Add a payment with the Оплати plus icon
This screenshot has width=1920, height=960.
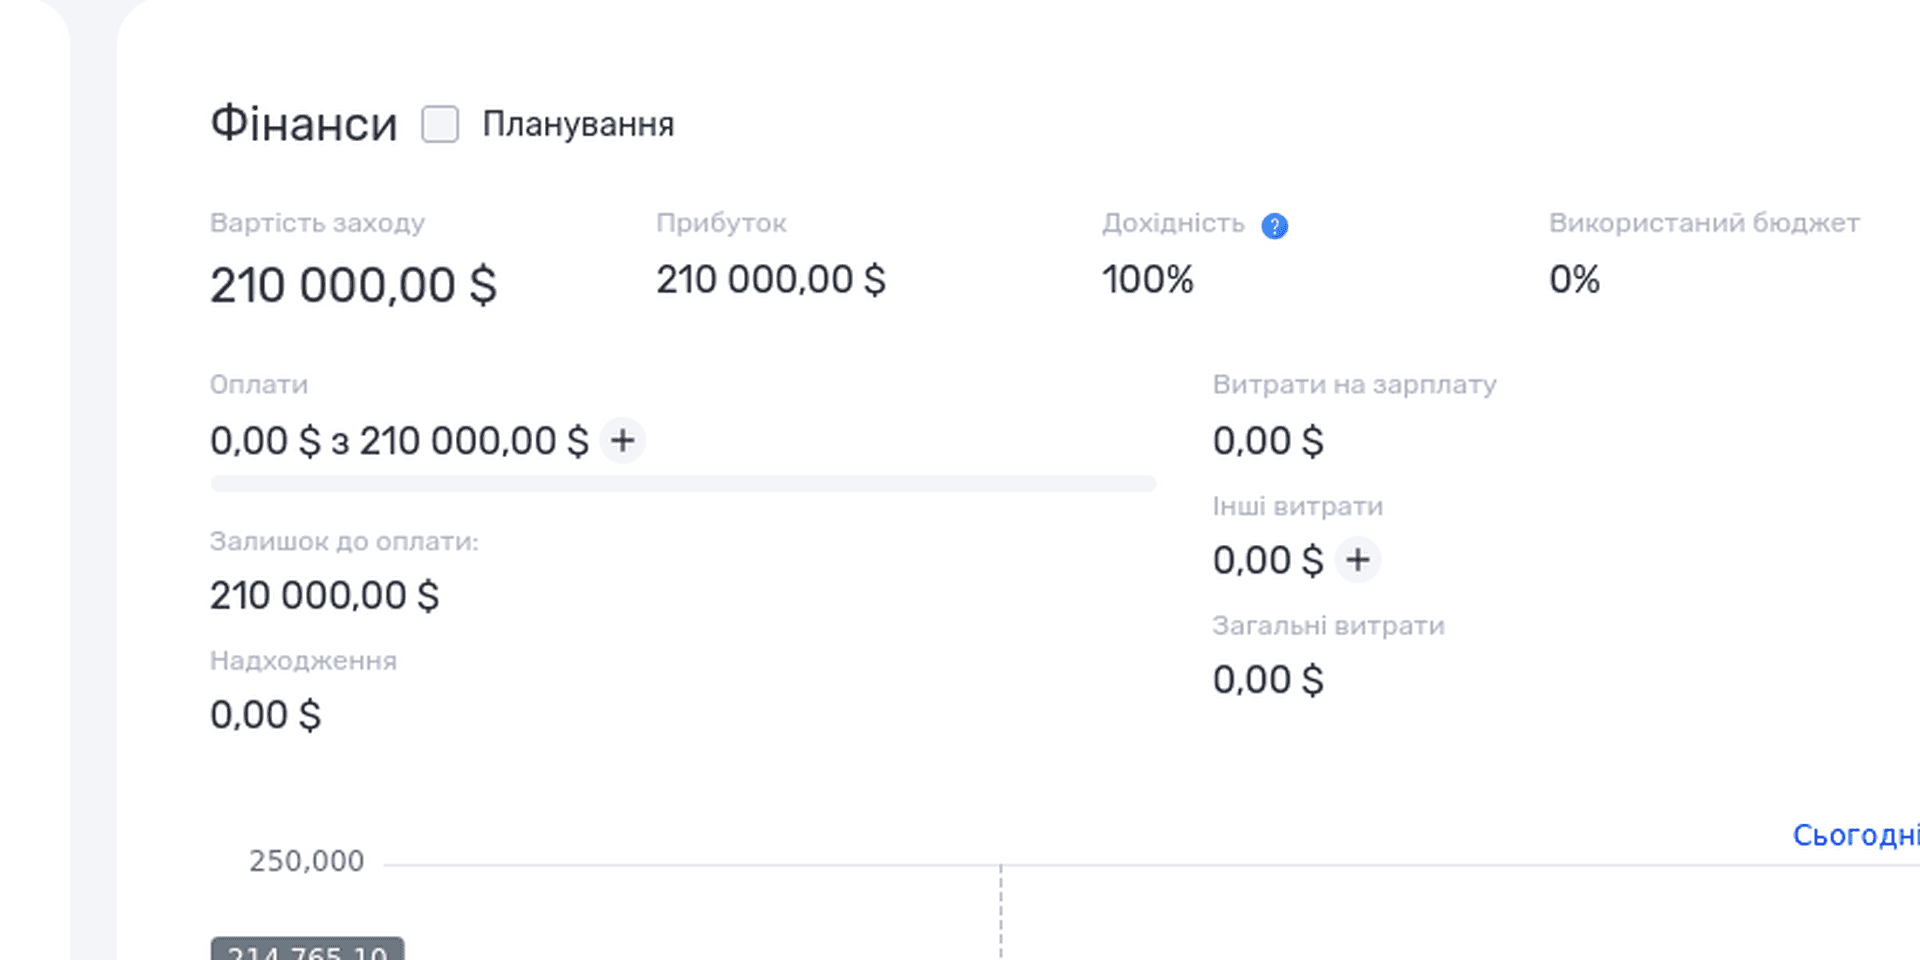click(x=623, y=441)
